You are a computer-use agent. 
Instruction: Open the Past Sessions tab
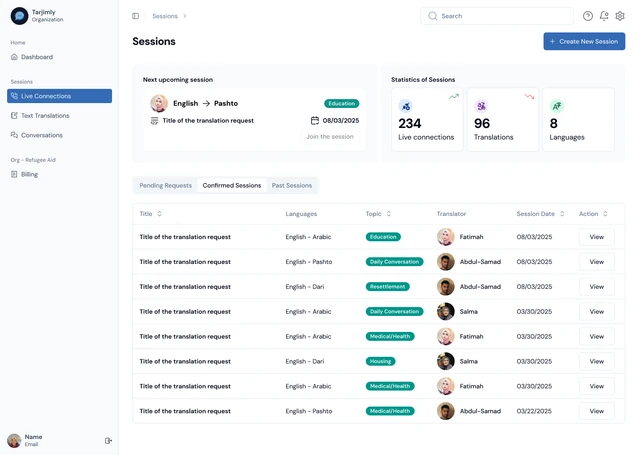tap(292, 185)
